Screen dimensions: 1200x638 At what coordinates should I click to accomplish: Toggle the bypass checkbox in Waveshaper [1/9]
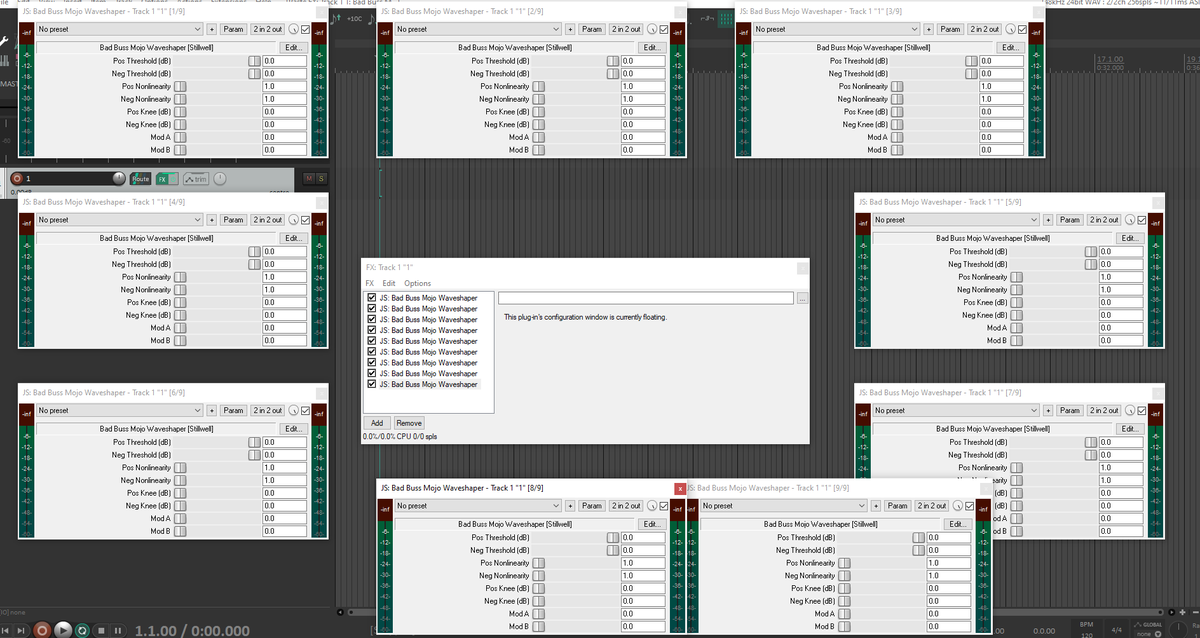click(305, 29)
